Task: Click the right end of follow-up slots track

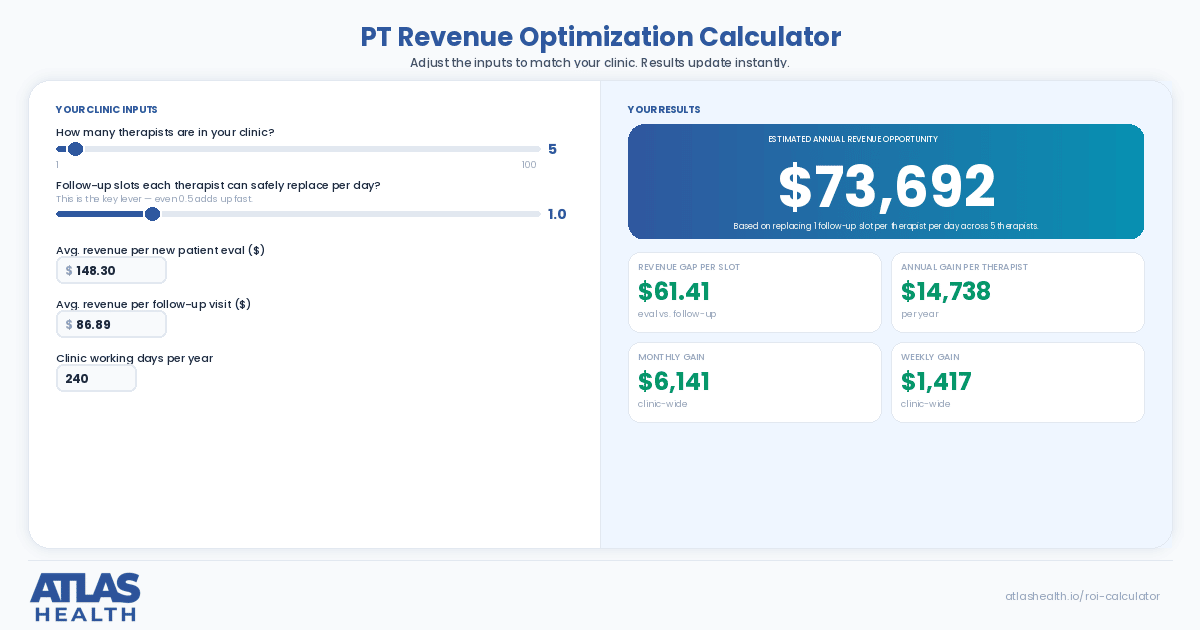Action: coord(536,214)
